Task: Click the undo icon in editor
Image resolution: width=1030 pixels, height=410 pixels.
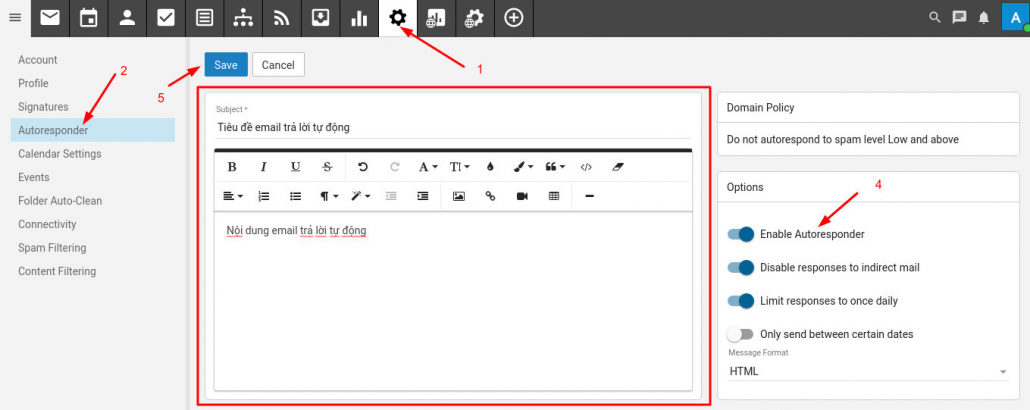Action: click(363, 167)
